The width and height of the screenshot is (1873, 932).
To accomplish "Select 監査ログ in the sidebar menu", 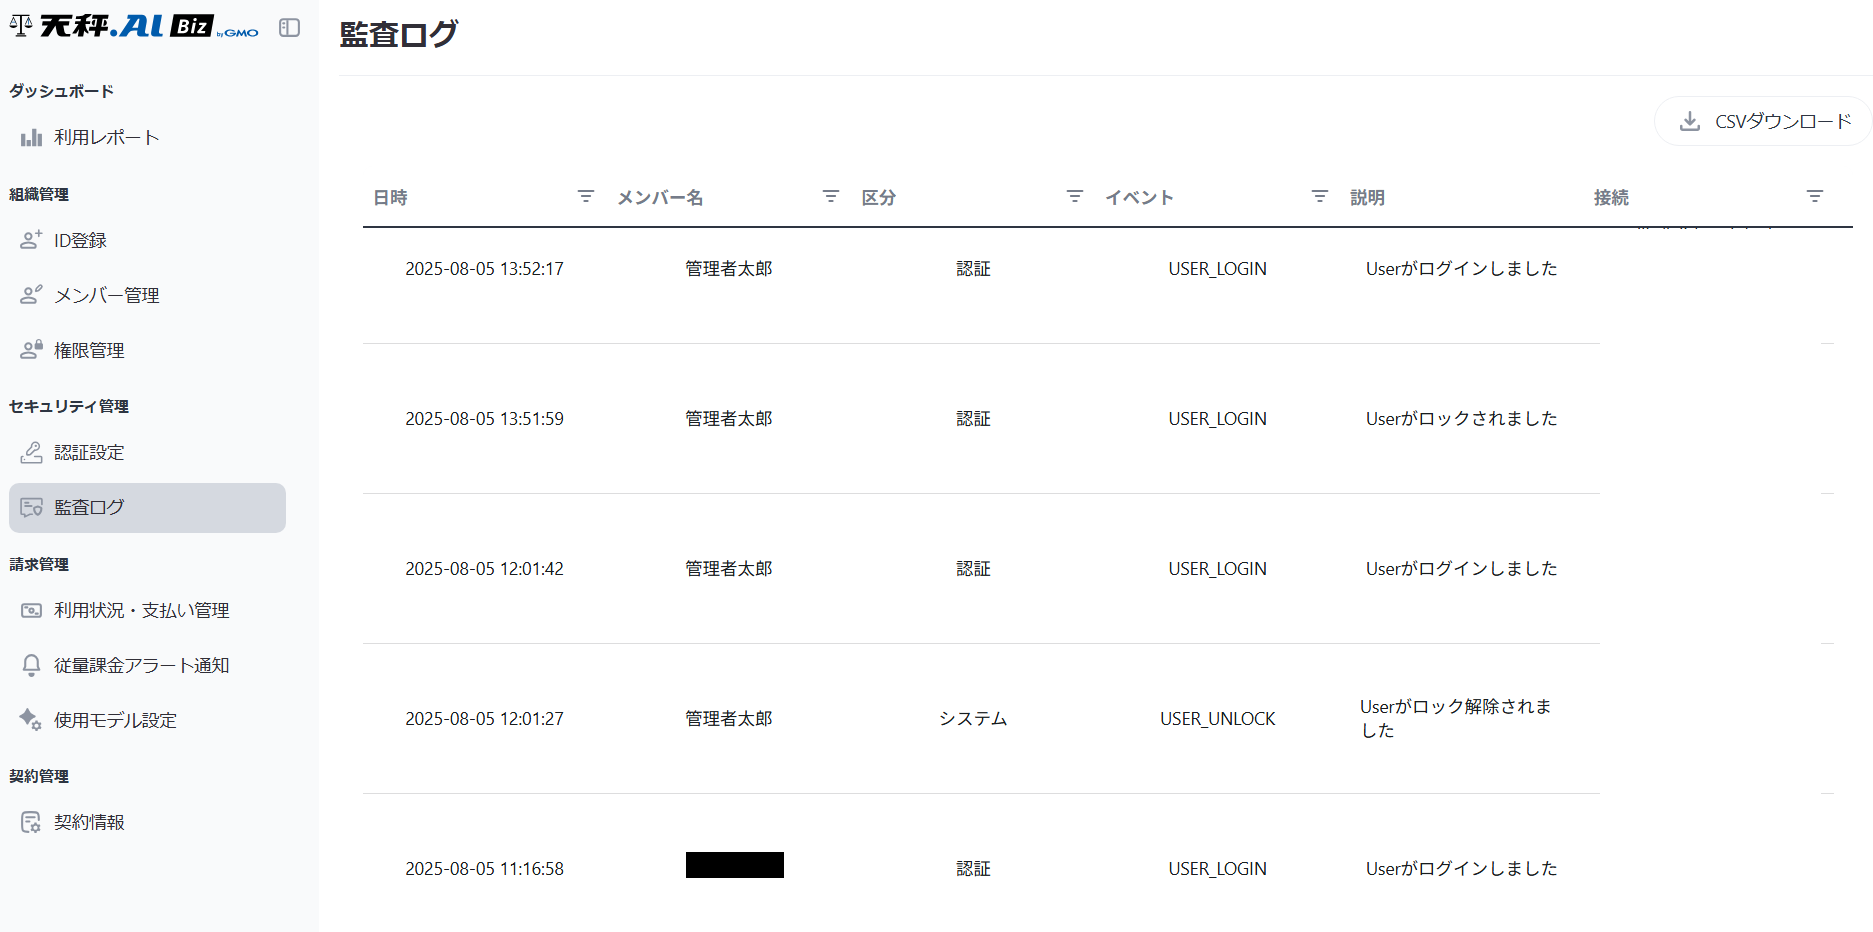I will 147,508.
